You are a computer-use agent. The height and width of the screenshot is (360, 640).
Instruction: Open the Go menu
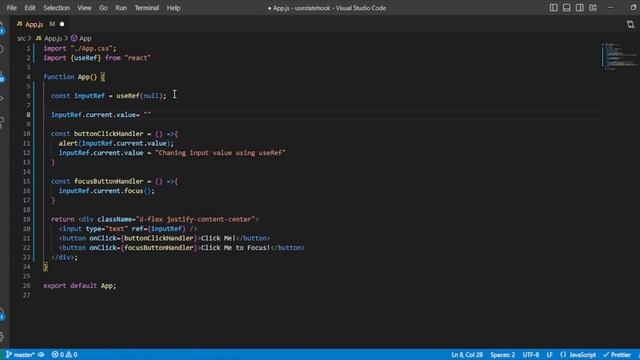point(103,8)
